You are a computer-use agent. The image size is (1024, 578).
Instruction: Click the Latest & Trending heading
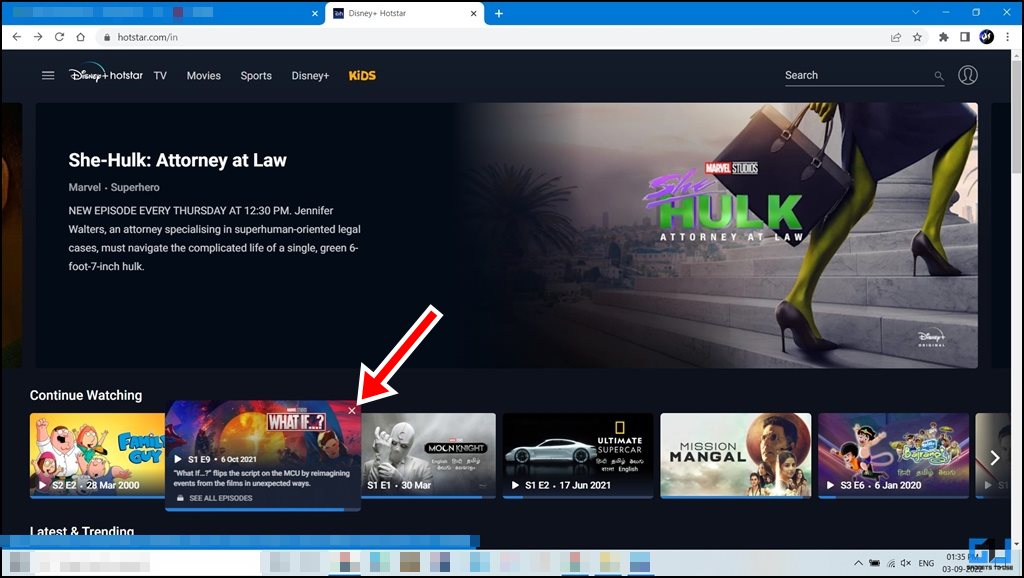click(x=82, y=530)
